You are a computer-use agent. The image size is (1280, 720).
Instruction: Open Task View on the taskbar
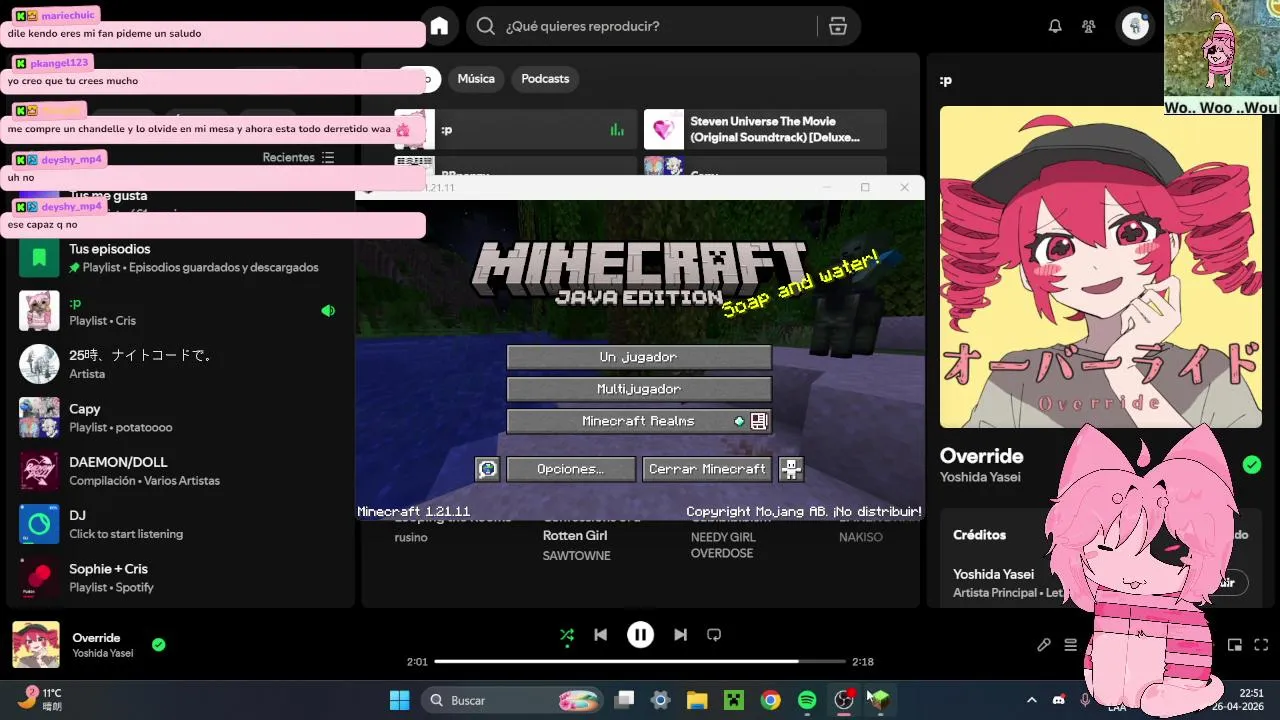tap(625, 700)
